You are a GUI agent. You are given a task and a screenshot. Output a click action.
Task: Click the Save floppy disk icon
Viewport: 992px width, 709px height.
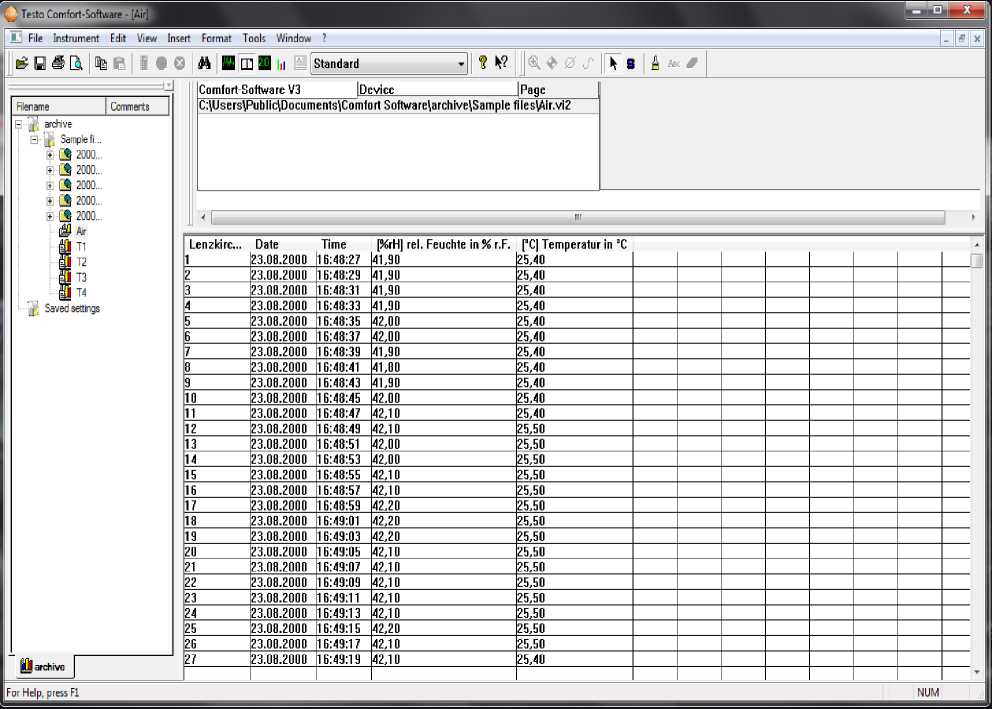click(x=40, y=63)
